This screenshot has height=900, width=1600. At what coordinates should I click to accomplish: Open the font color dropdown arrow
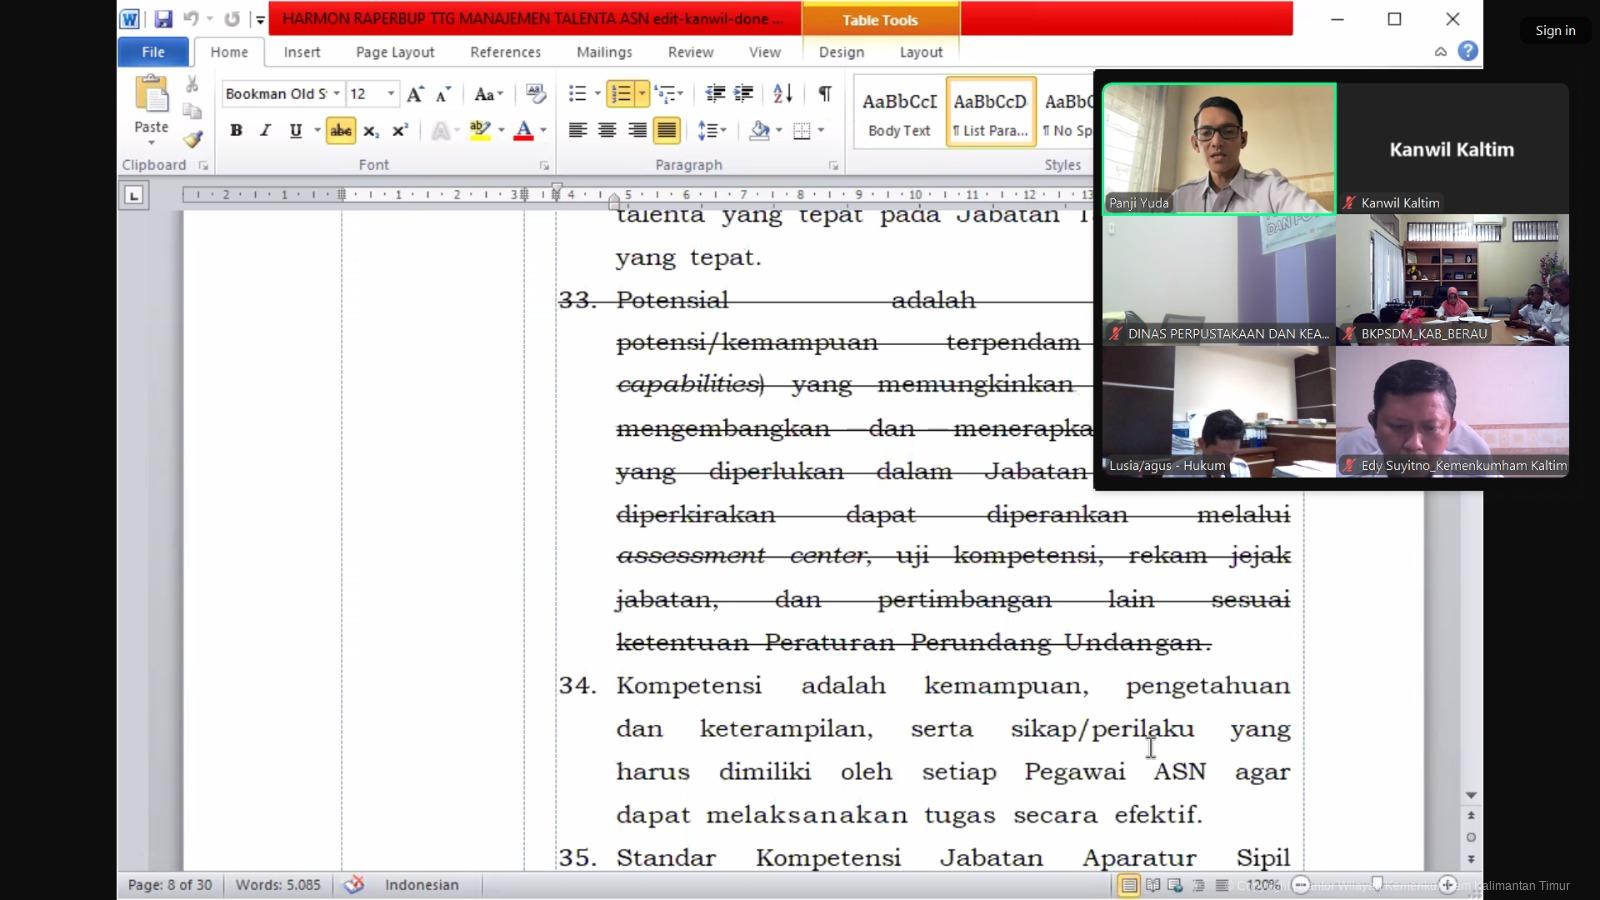(543, 130)
